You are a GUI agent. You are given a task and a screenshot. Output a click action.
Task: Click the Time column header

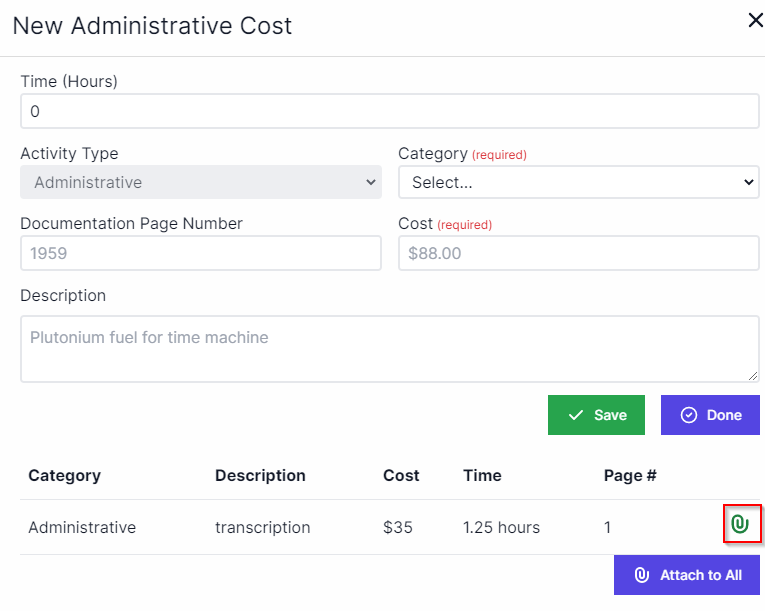click(482, 475)
